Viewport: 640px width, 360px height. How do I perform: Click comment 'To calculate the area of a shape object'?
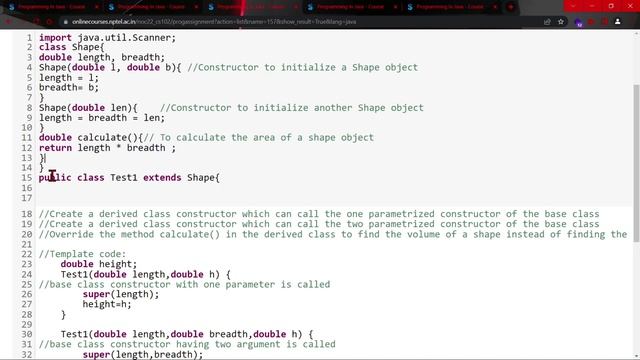259,138
